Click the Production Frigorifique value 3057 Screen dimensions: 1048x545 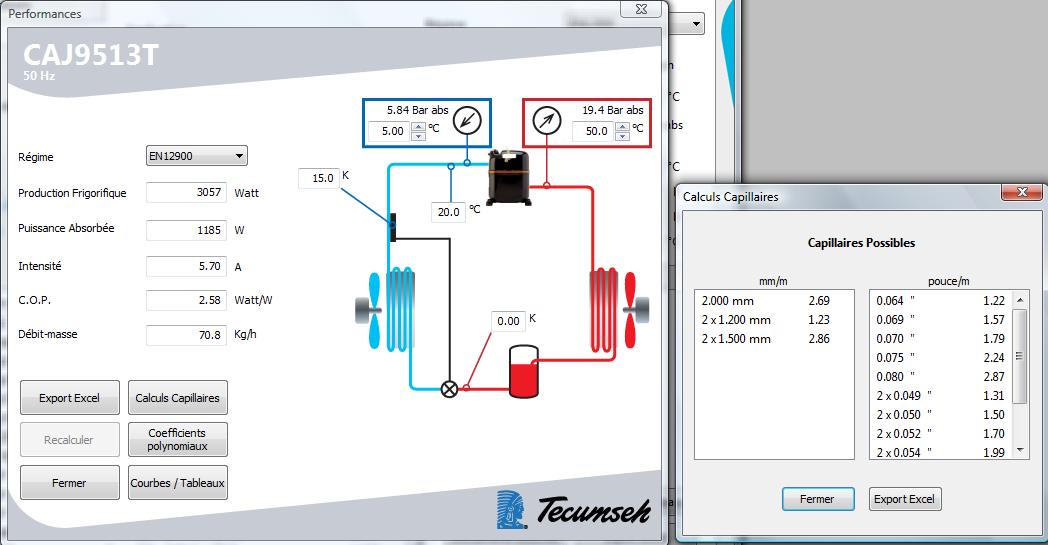(x=186, y=193)
